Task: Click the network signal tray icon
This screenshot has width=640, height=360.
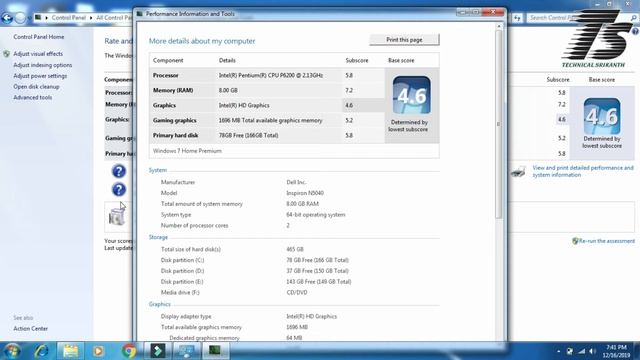Action: point(581,351)
